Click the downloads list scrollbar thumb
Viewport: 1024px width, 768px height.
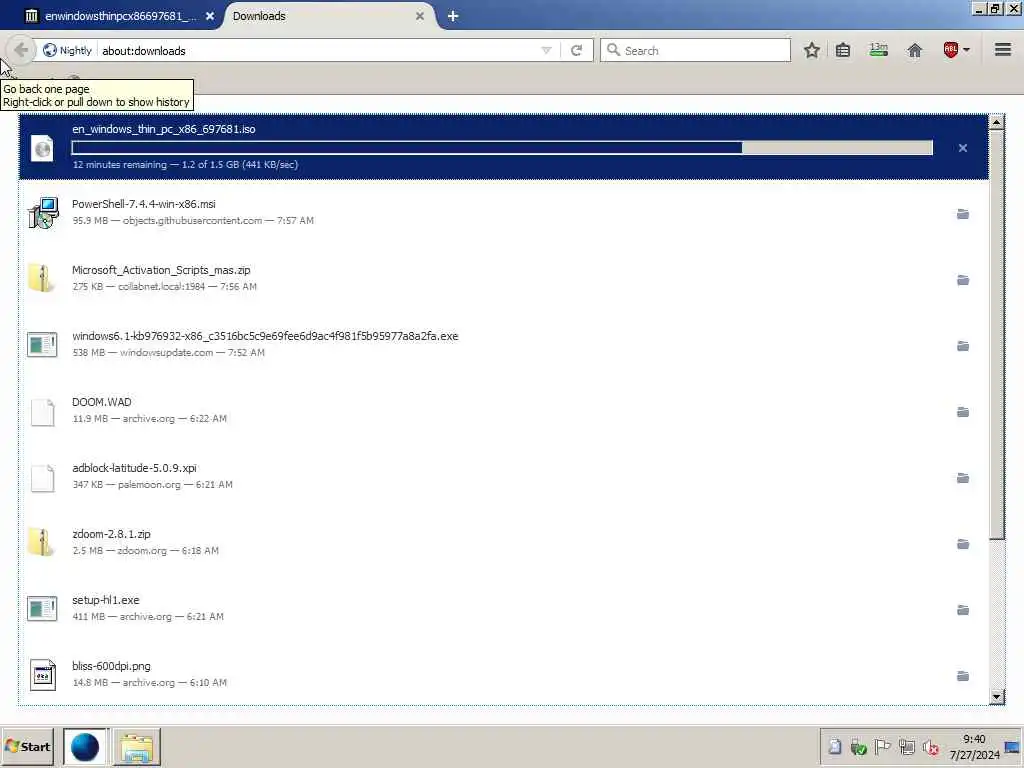[996, 334]
